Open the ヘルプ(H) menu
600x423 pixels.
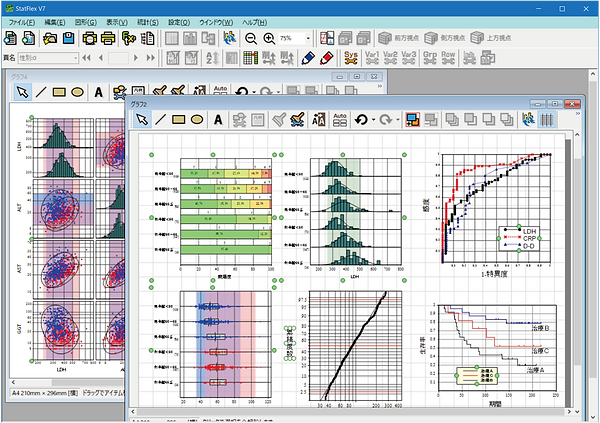point(254,23)
